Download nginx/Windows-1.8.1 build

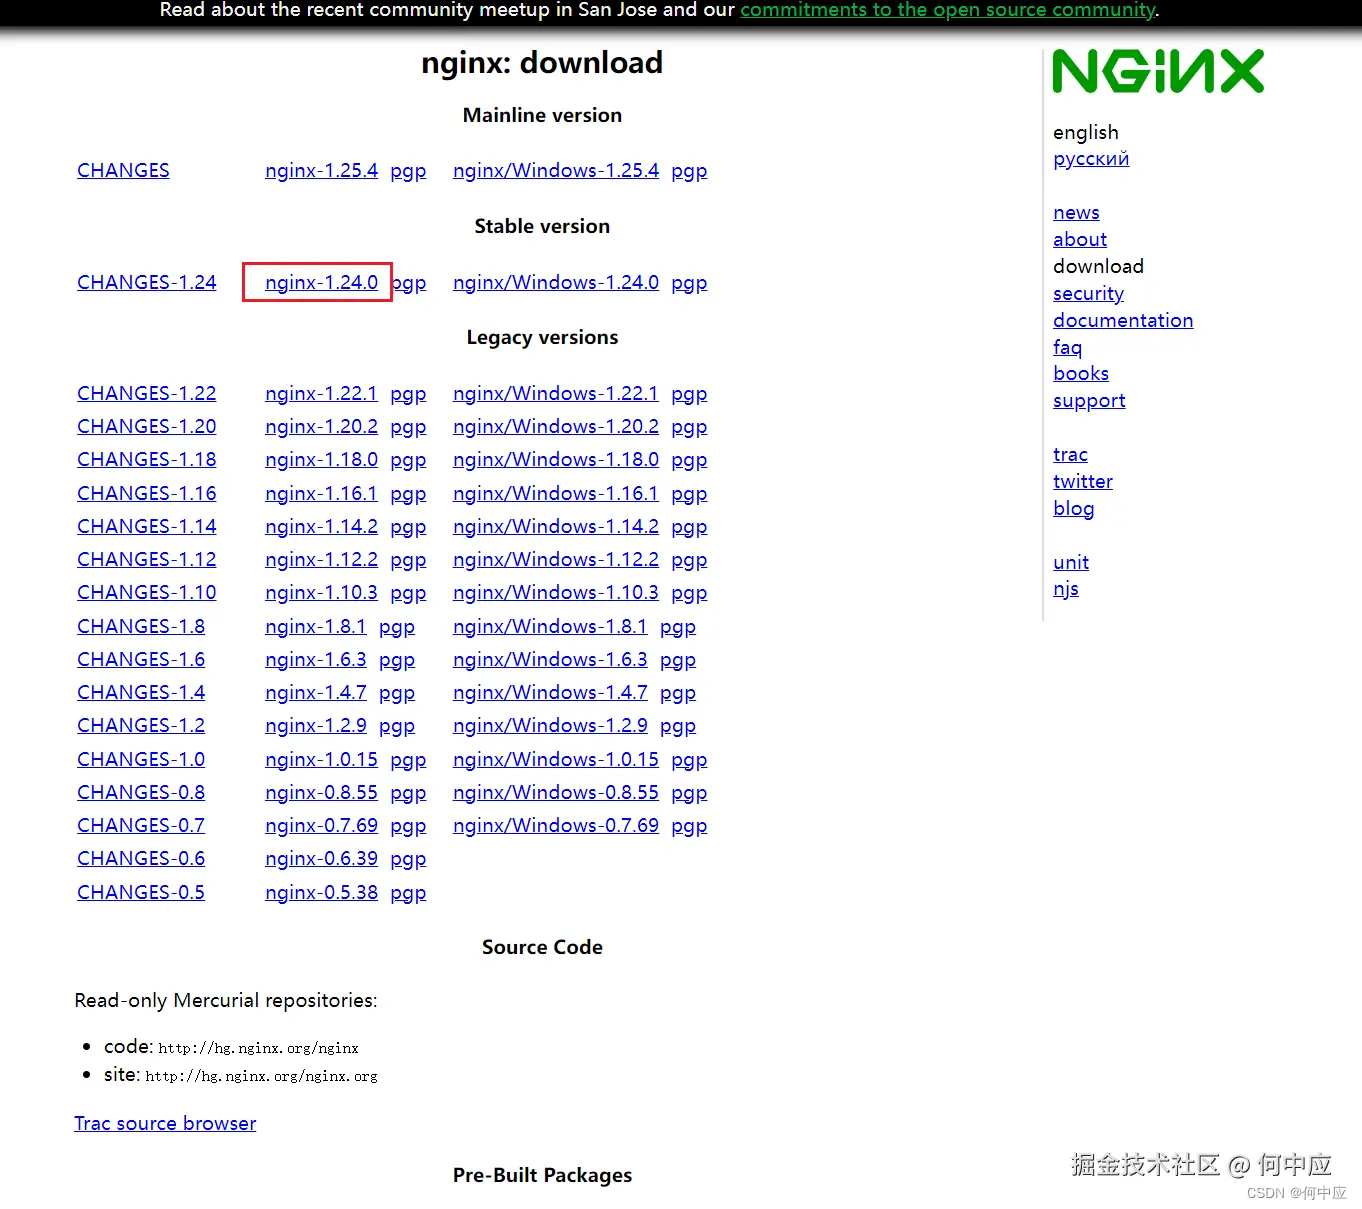coord(550,627)
